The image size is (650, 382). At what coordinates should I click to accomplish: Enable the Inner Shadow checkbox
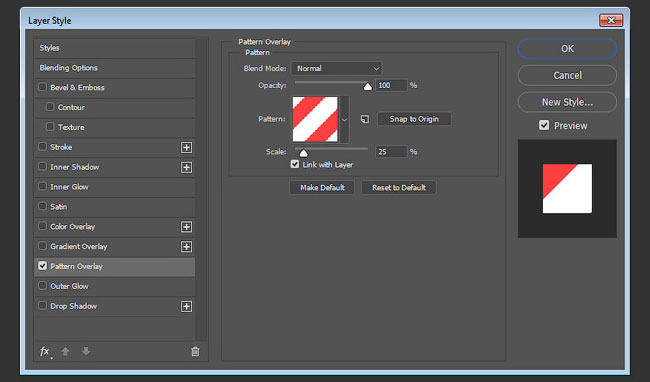[x=42, y=167]
